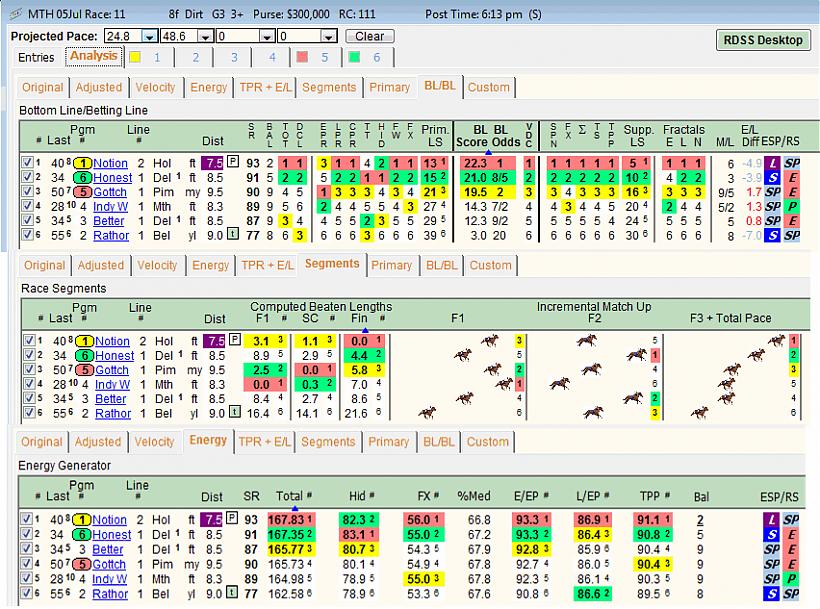Open the Projected Pace dropdown showing 24.8
The image size is (820, 609).
tap(150, 36)
